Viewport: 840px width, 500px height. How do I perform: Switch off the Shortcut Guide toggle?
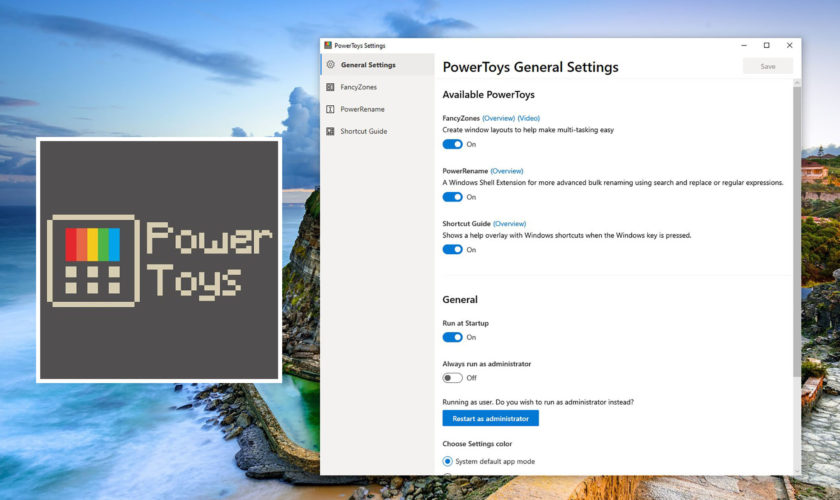(453, 250)
